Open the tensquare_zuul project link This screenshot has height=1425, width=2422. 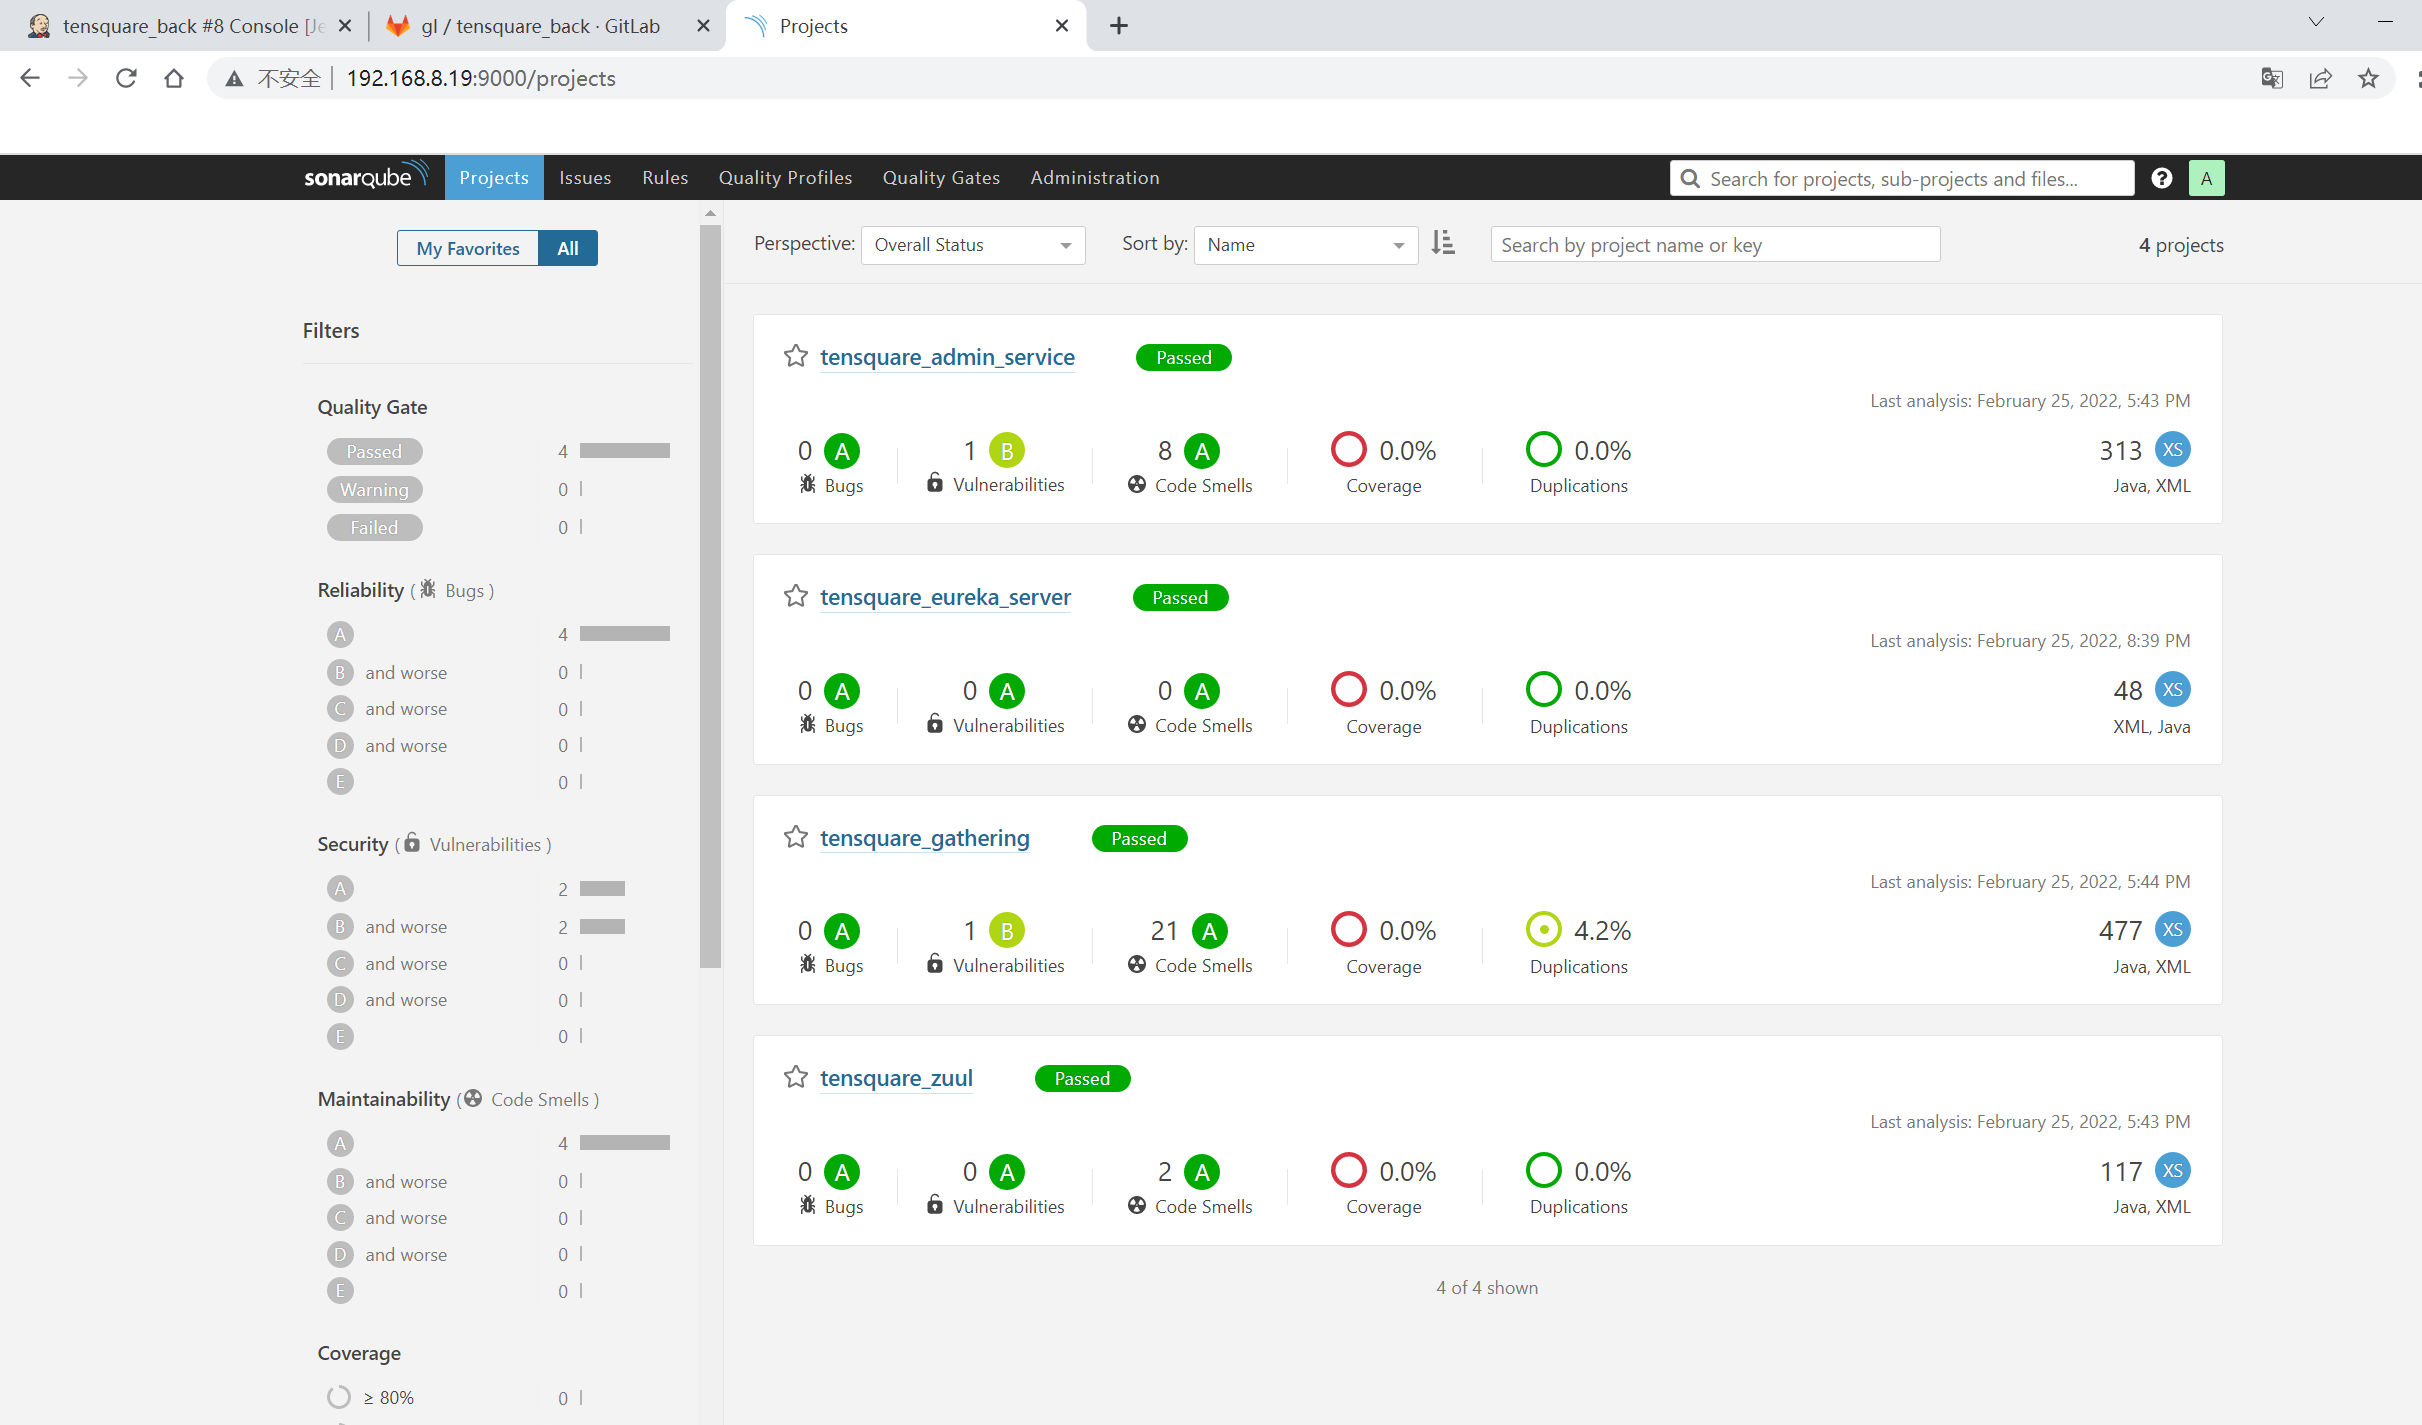896,1078
